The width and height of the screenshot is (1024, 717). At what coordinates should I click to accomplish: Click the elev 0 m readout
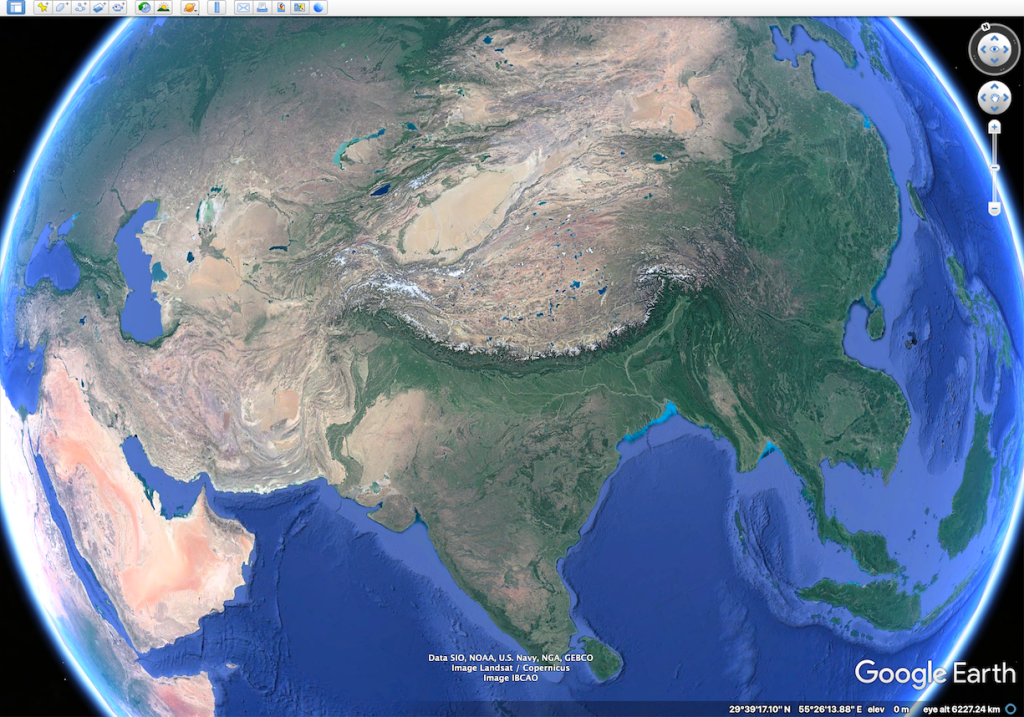coord(888,709)
